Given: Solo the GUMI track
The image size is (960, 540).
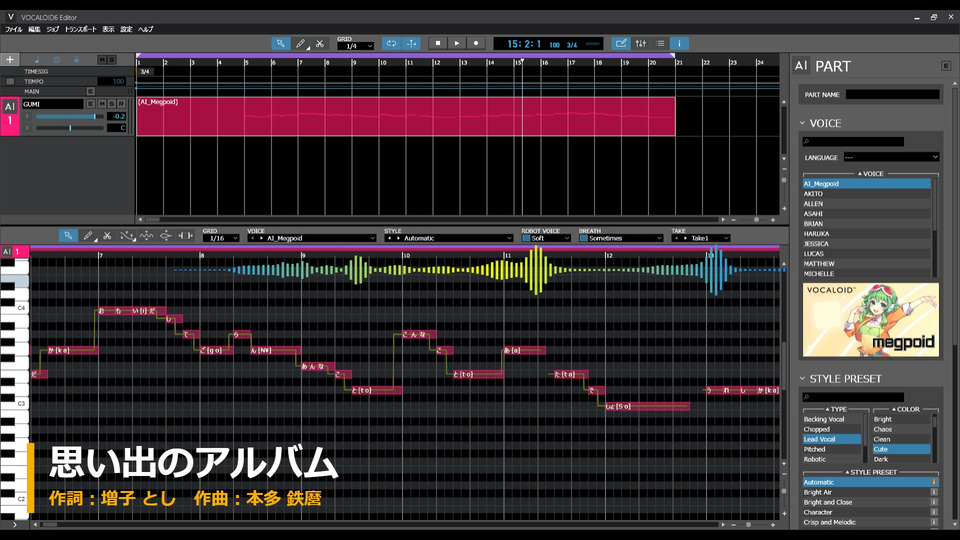Looking at the screenshot, I should (111, 104).
